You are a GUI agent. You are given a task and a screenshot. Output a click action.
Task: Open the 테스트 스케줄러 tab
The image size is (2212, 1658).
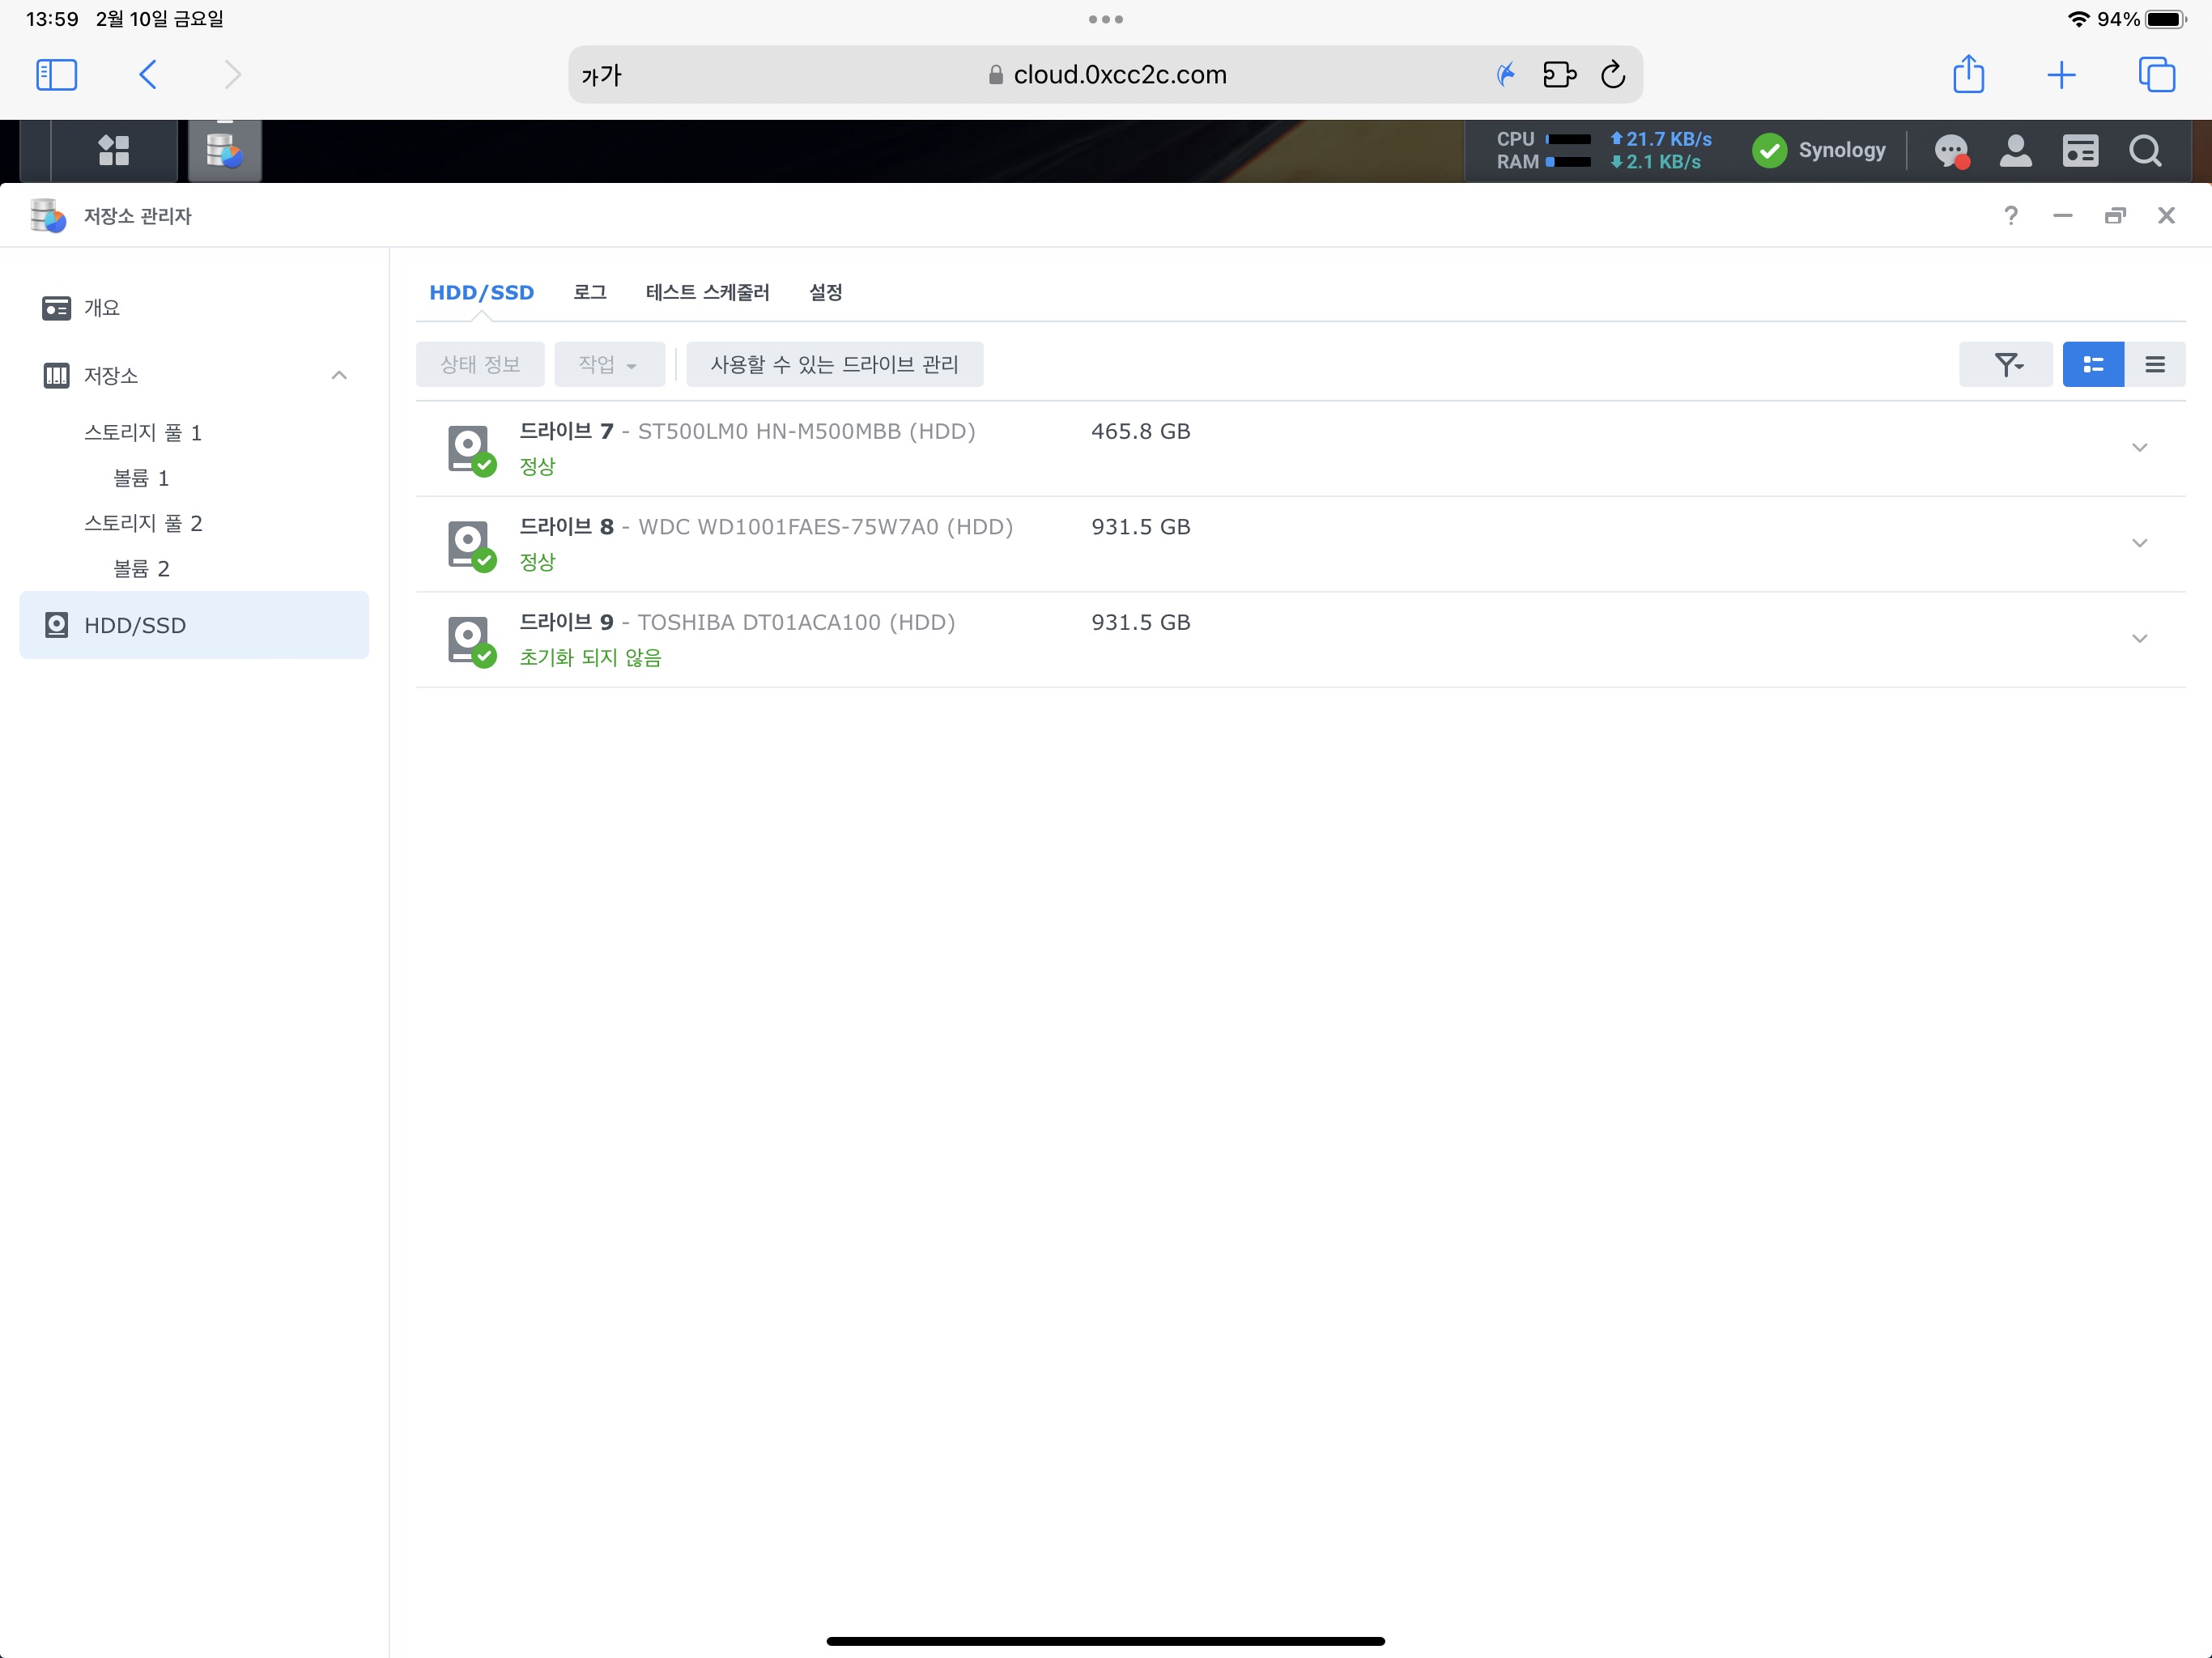[x=707, y=292]
